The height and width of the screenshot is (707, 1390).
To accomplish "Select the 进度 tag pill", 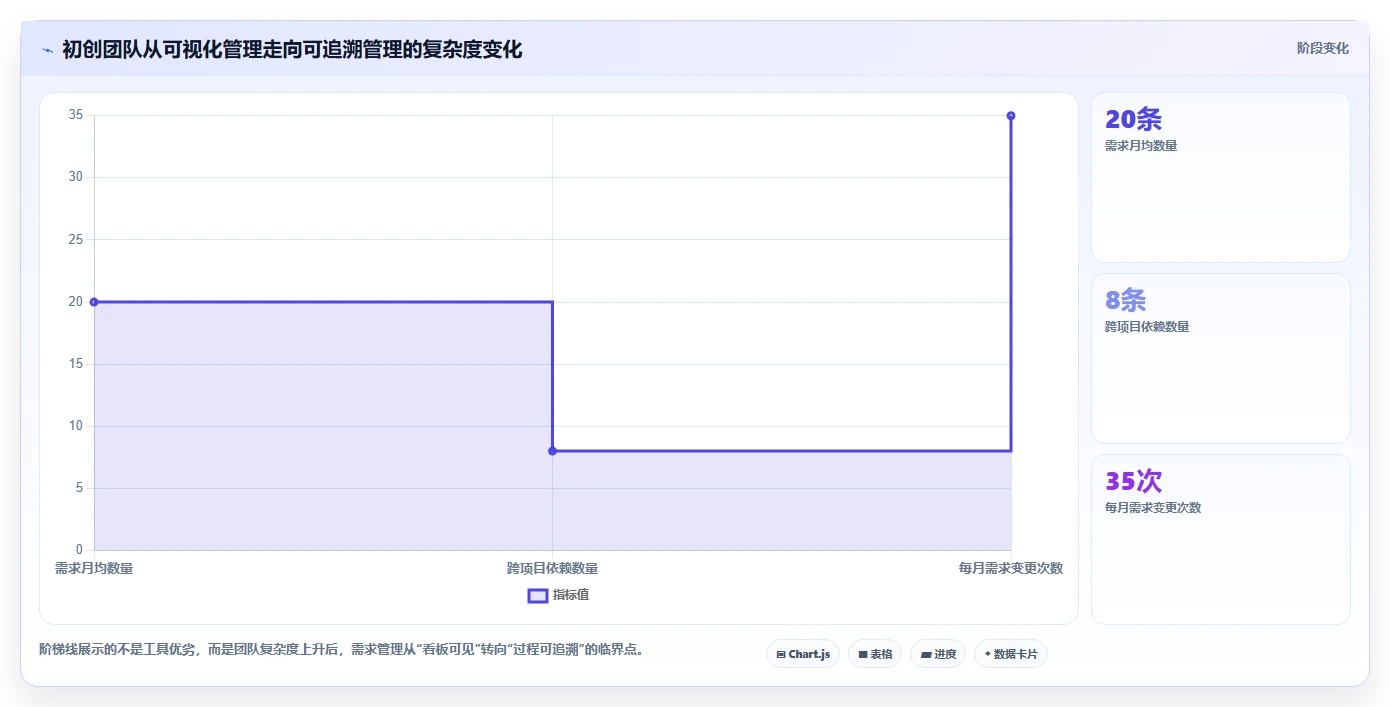I will click(938, 654).
